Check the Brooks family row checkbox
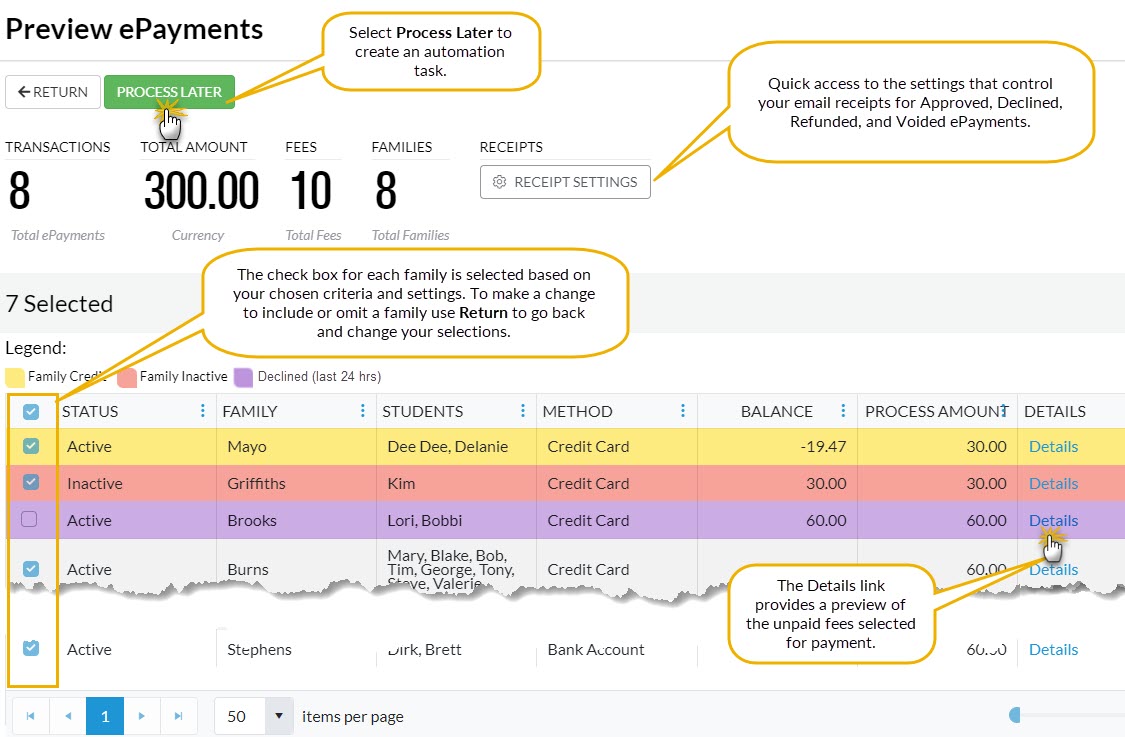 (31, 520)
